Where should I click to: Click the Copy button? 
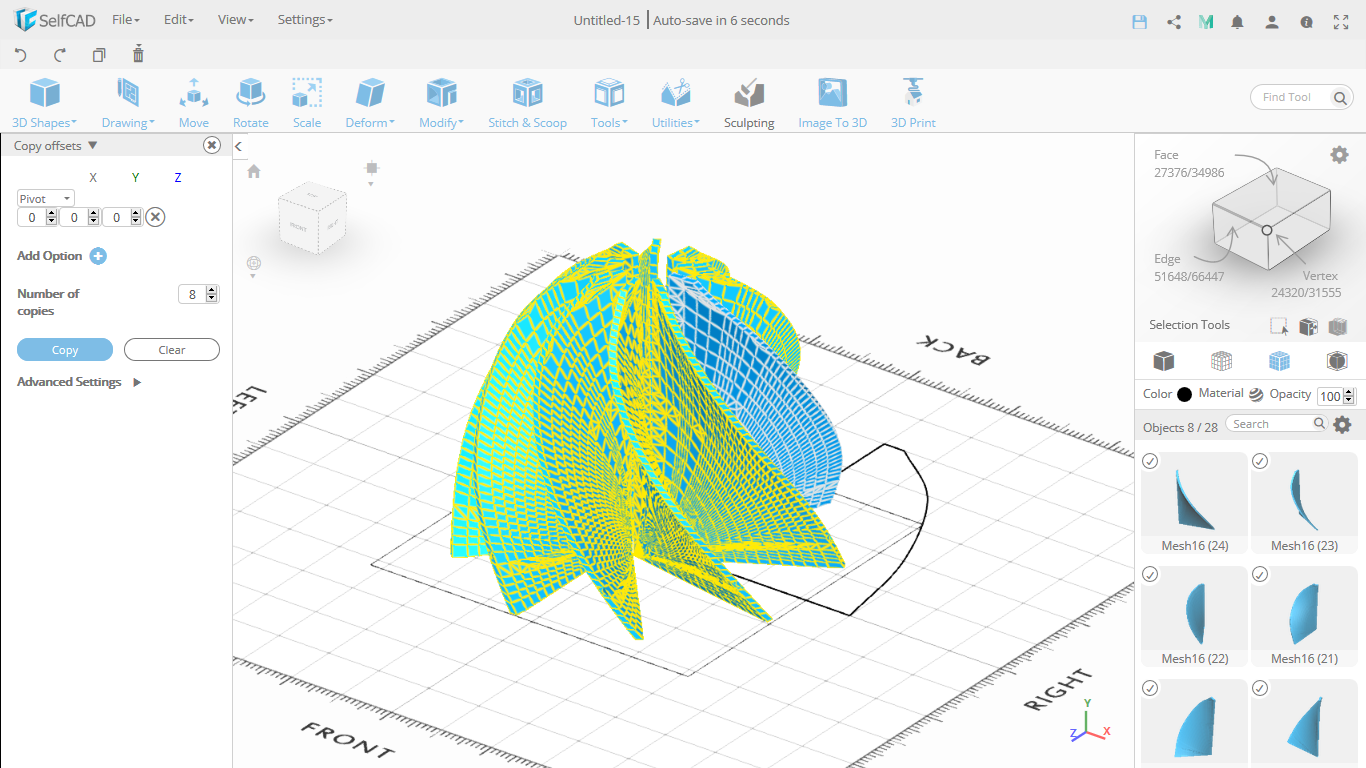(65, 350)
